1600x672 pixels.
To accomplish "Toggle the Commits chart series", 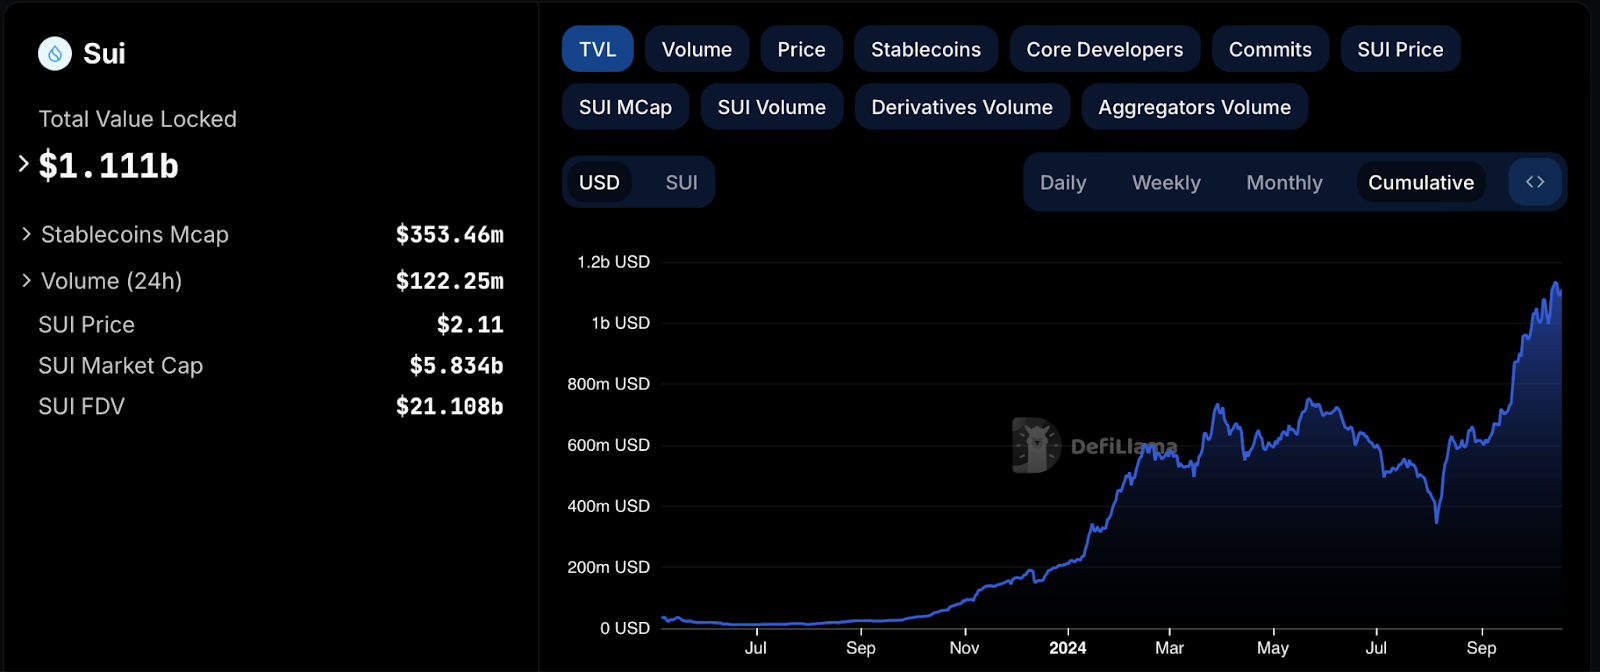I will click(x=1270, y=49).
